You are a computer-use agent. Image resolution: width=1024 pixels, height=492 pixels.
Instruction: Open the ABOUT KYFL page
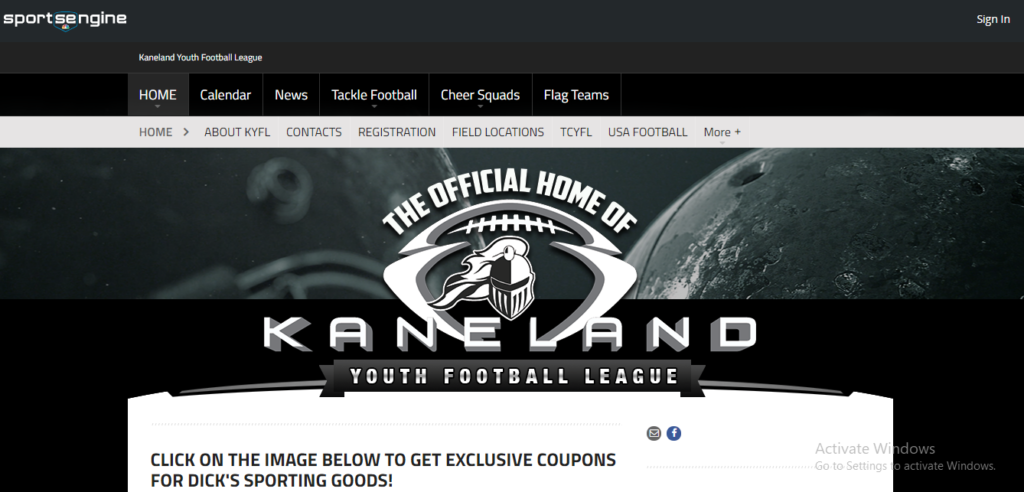click(x=237, y=132)
